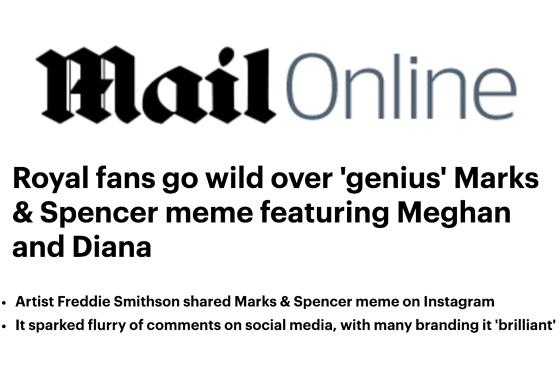Click 'Diana' in the headline
Viewport: 560px width, 376px height.
click(112, 247)
